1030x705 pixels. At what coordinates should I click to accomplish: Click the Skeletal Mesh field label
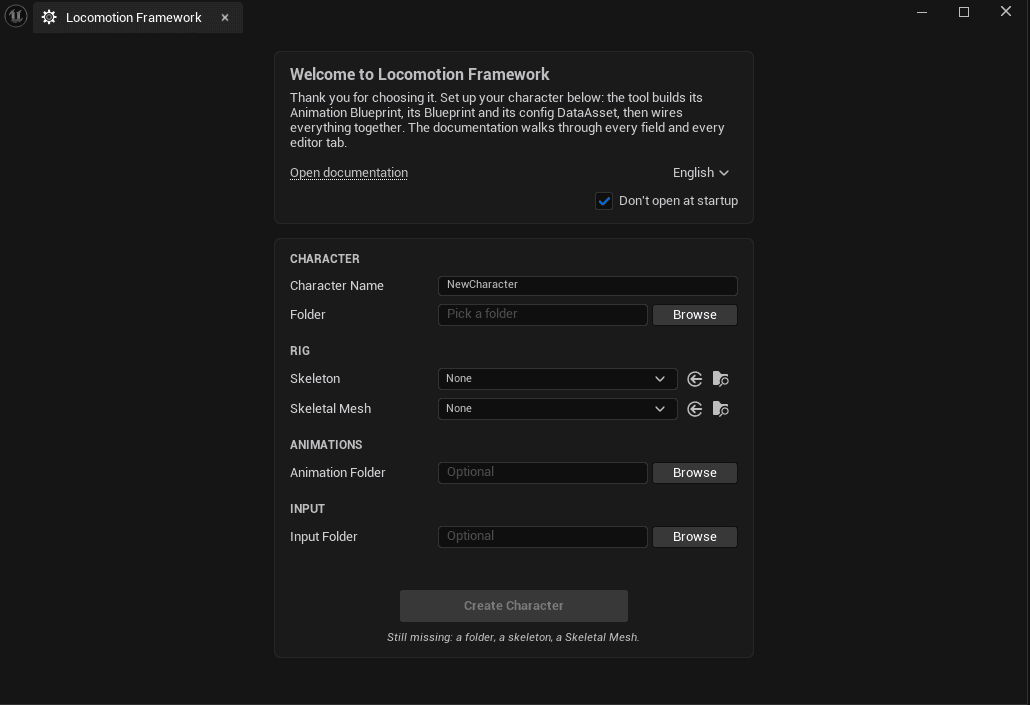(x=330, y=409)
